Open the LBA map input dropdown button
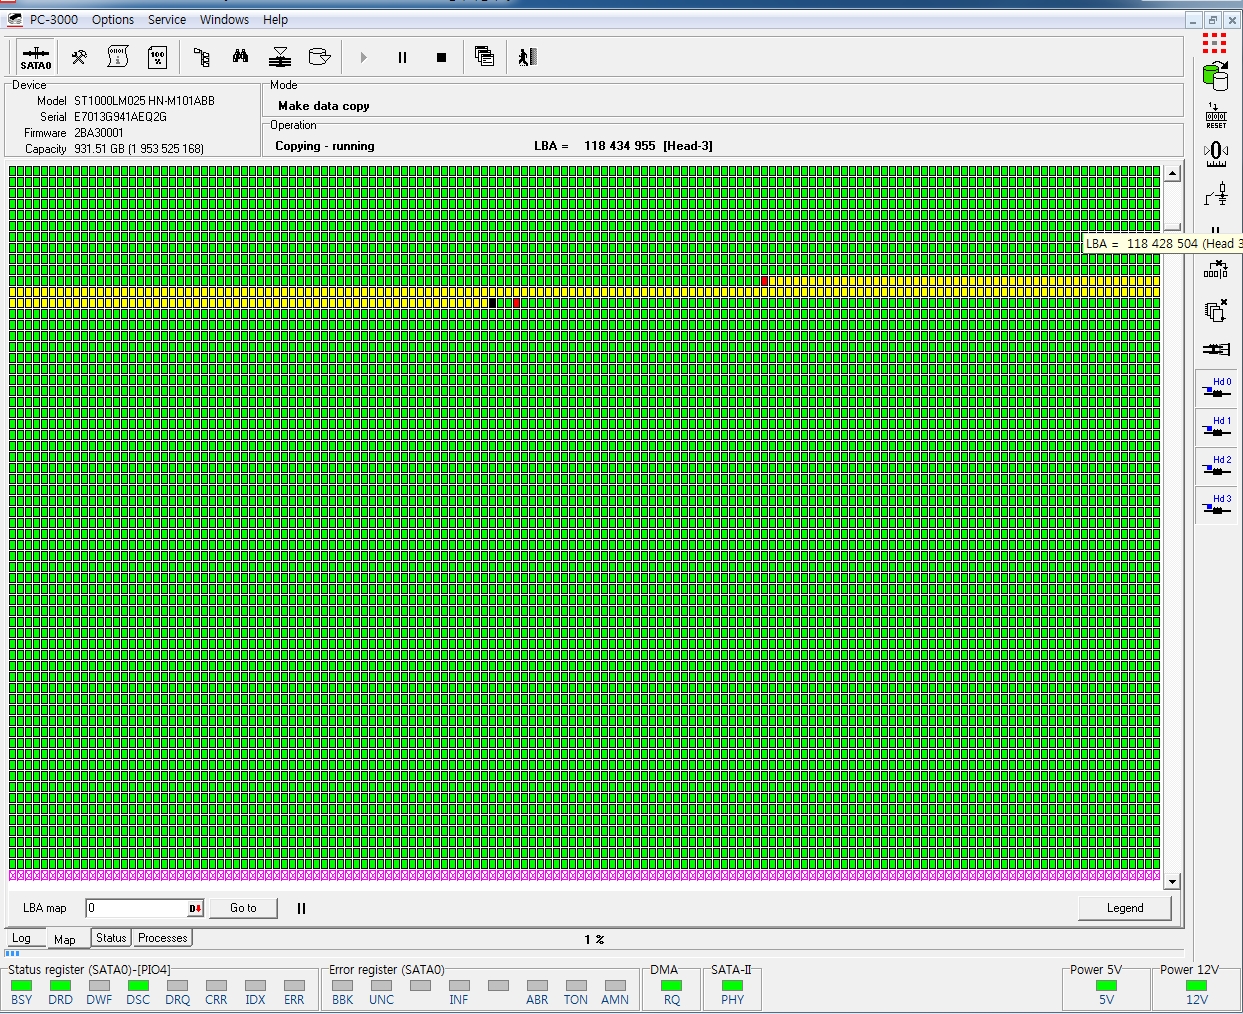The width and height of the screenshot is (1243, 1014). (195, 908)
